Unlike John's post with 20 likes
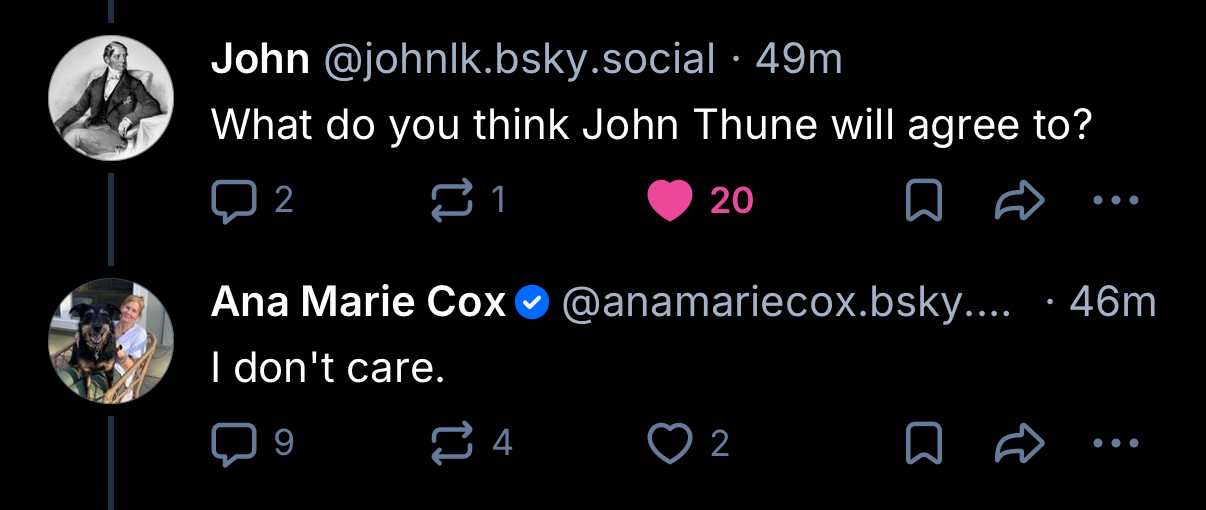 click(669, 201)
